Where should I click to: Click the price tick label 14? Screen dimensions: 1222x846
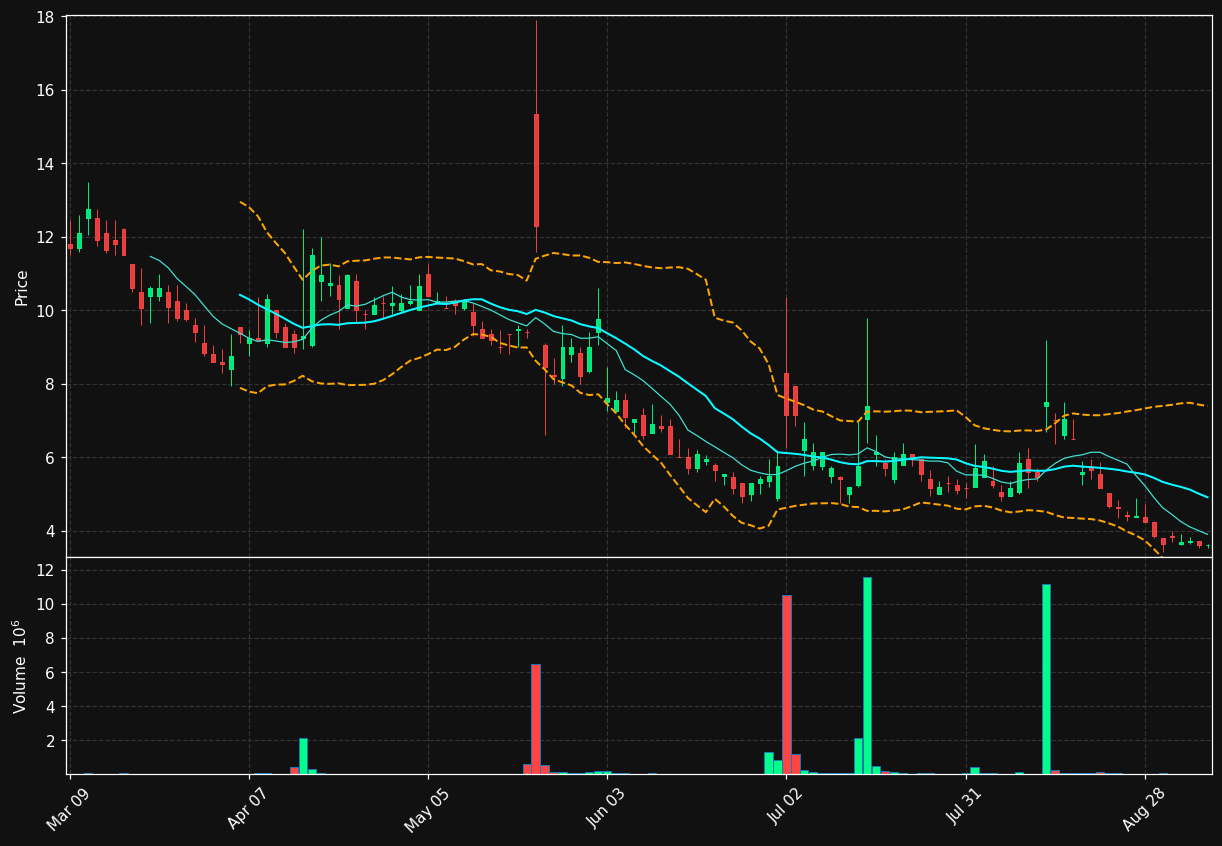(48, 164)
